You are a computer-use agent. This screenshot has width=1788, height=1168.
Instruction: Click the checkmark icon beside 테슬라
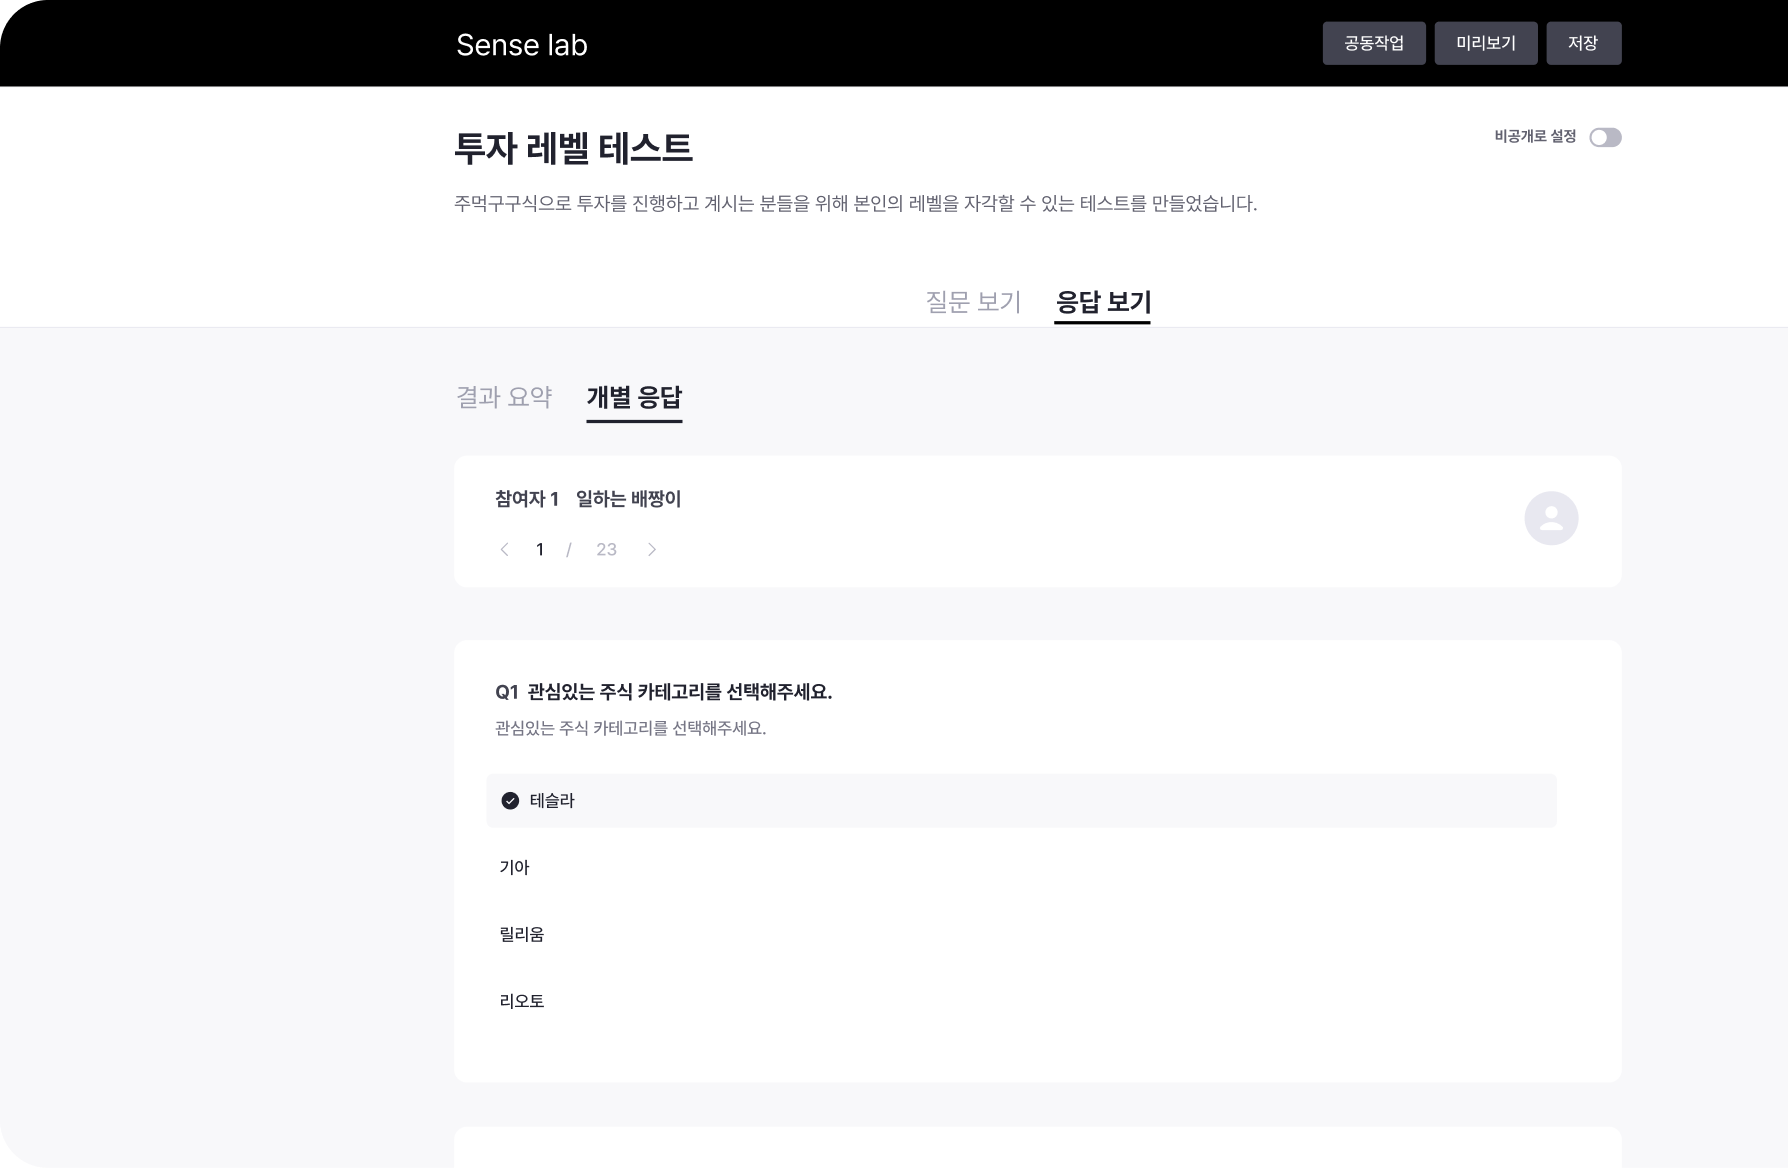click(x=511, y=800)
